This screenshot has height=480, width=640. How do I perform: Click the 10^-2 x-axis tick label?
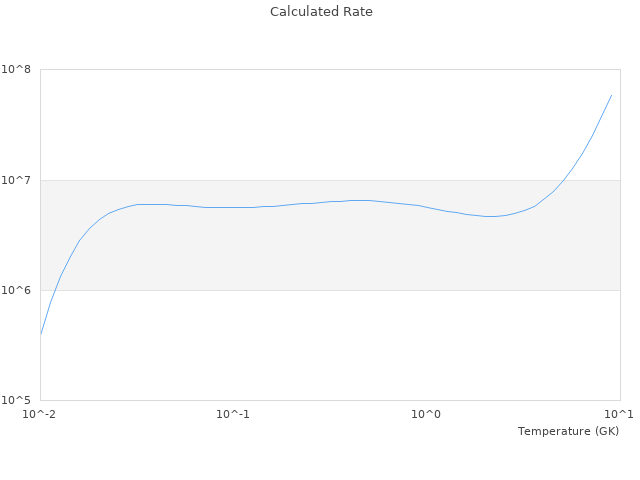pos(40,414)
